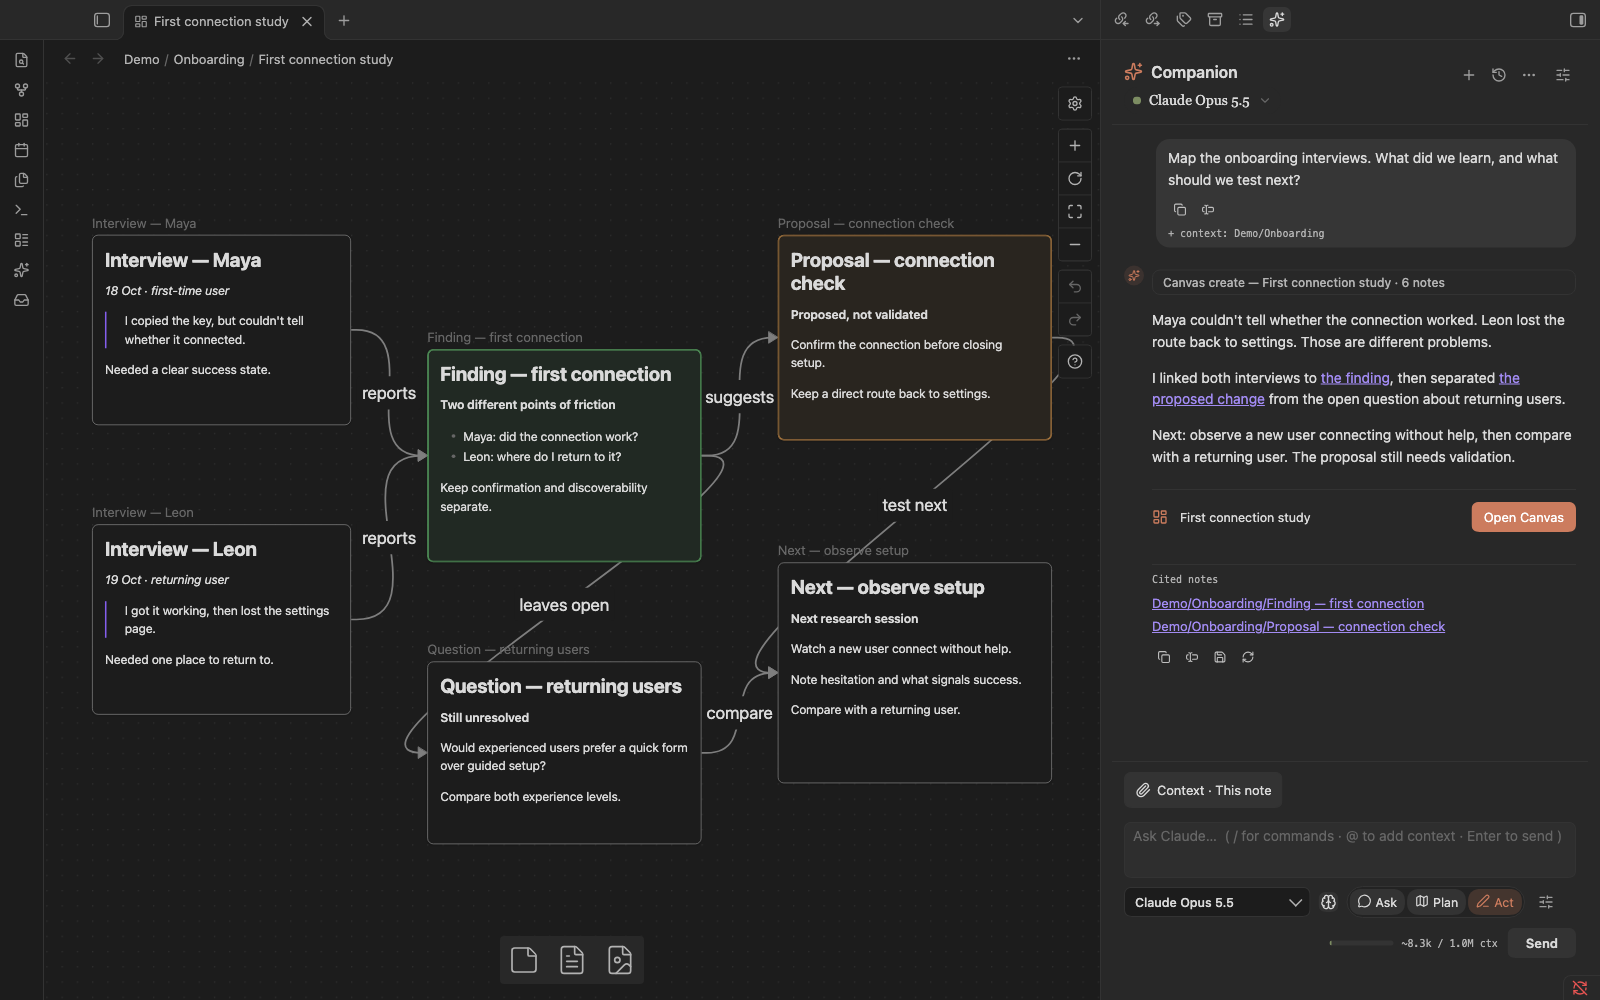
Task: Open cited note Finding — first connection
Action: coord(1288,604)
